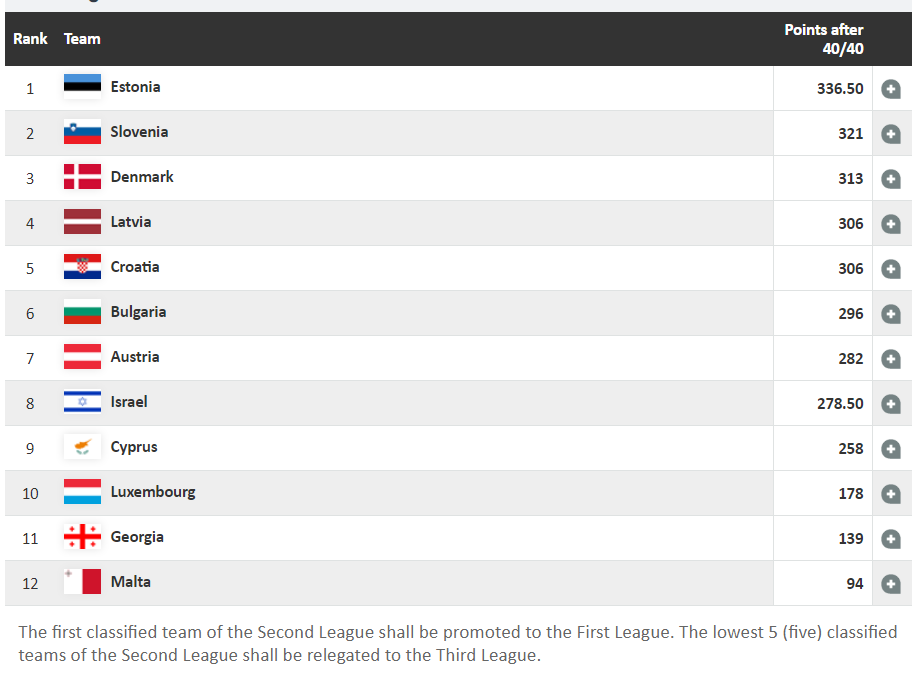
Task: Click the Cyprus flag icon
Action: pos(82,447)
